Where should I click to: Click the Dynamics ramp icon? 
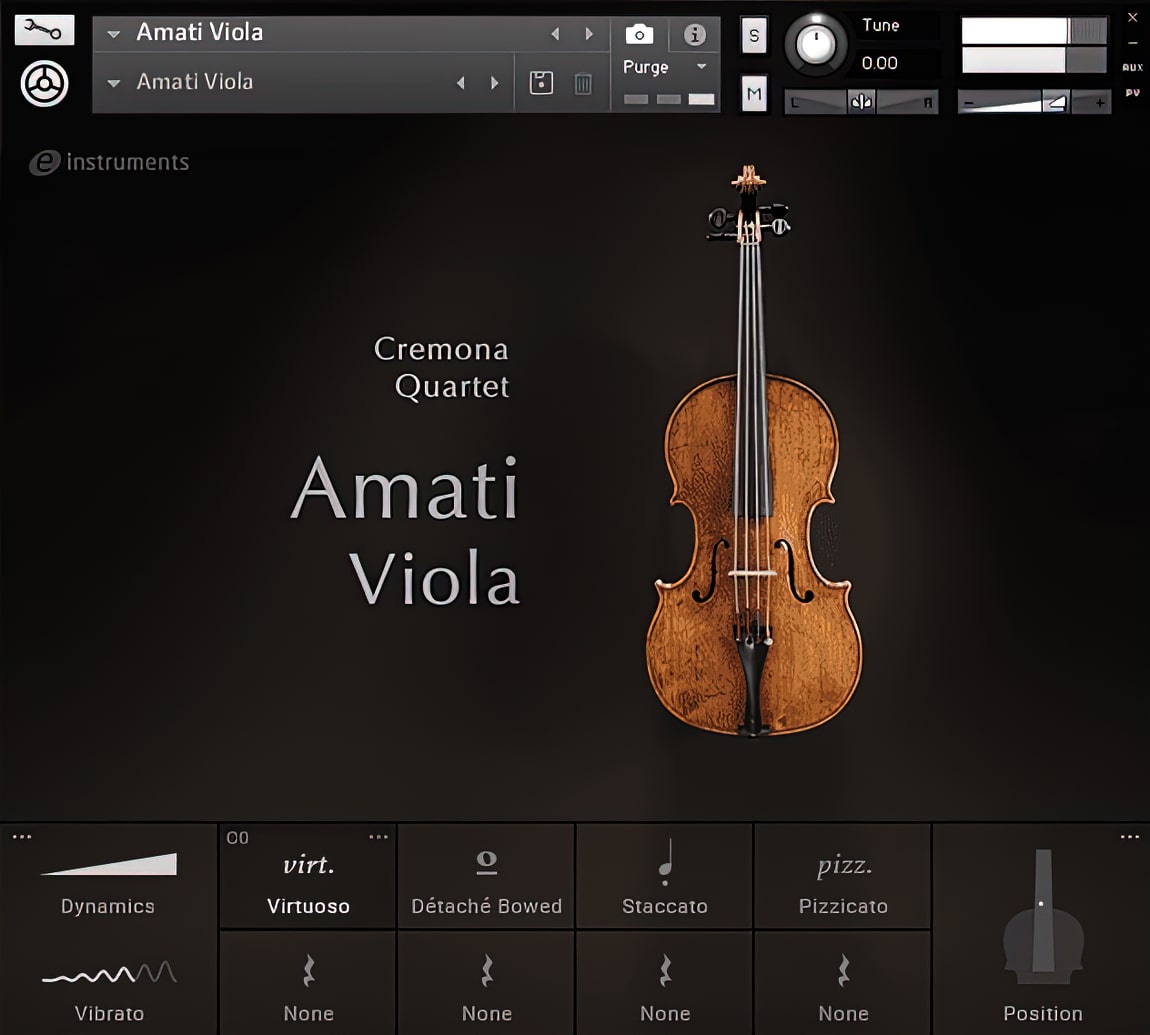click(x=109, y=864)
